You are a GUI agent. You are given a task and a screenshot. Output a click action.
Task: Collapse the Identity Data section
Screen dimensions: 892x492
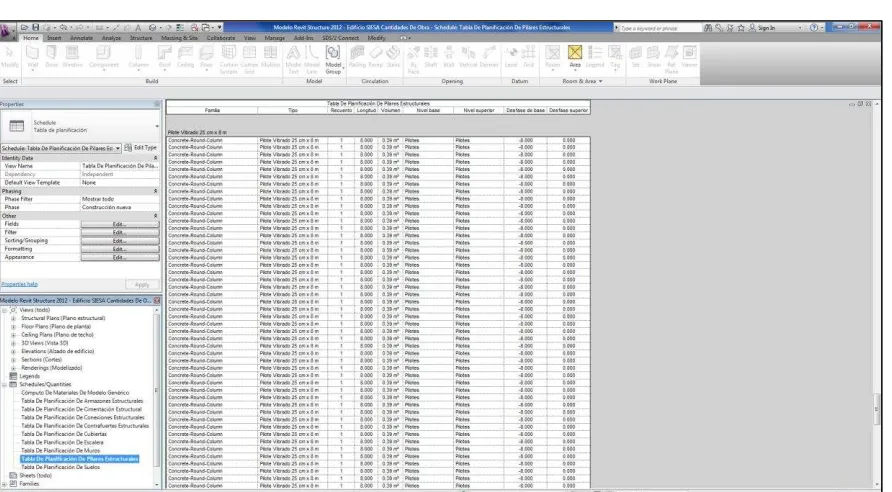pyautogui.click(x=155, y=158)
